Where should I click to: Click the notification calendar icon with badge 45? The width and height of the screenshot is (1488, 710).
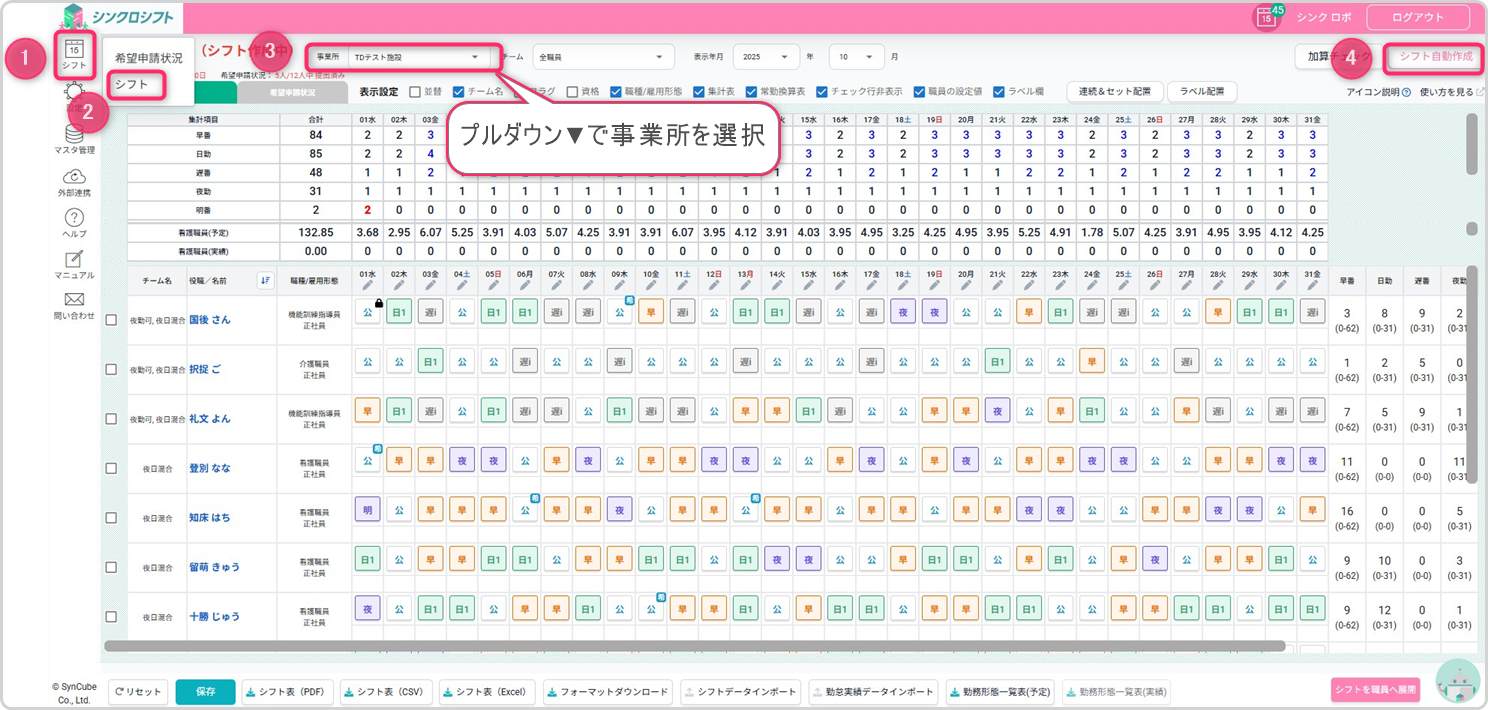1267,17
